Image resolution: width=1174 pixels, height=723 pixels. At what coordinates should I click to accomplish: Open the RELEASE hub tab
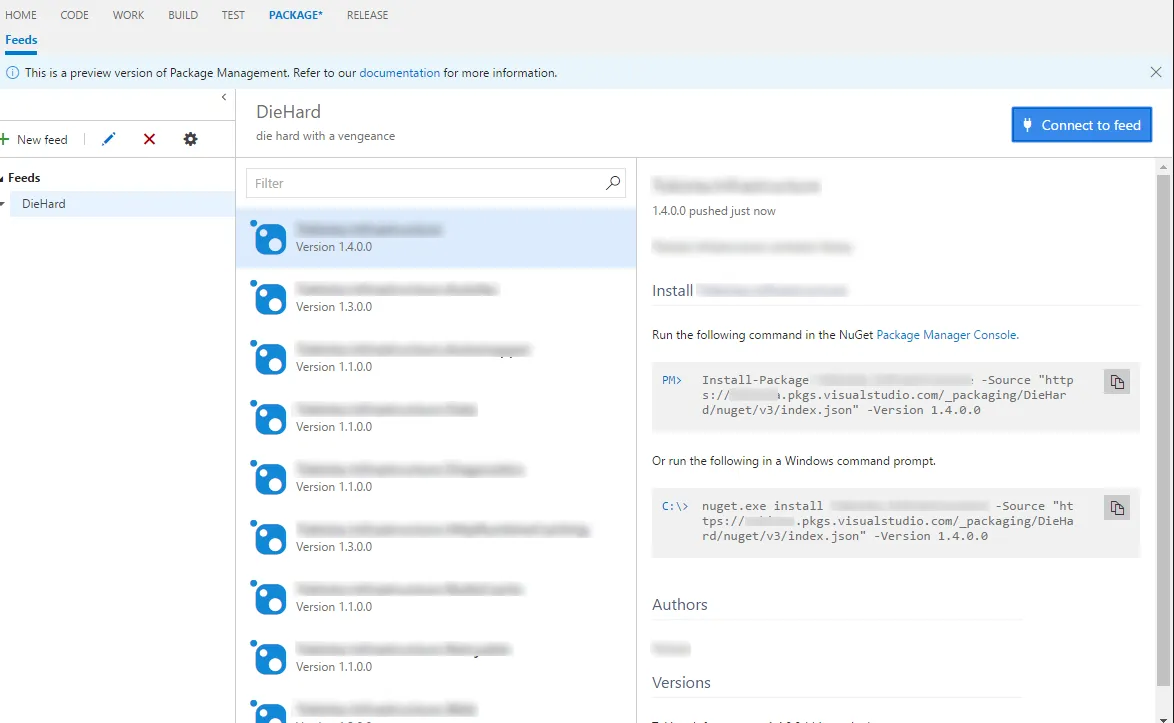(x=367, y=15)
